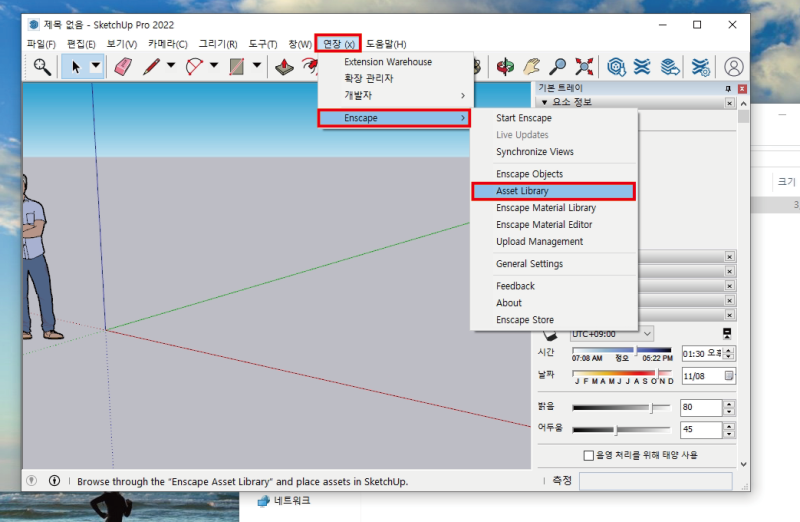
Task: Select the Orbit camera tool
Action: 505,67
